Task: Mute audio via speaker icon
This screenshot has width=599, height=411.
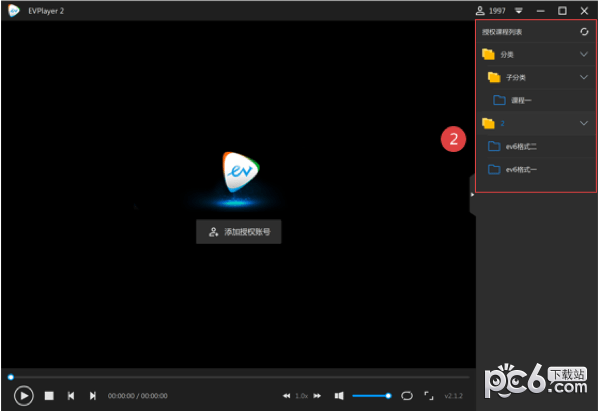Action: [x=339, y=396]
